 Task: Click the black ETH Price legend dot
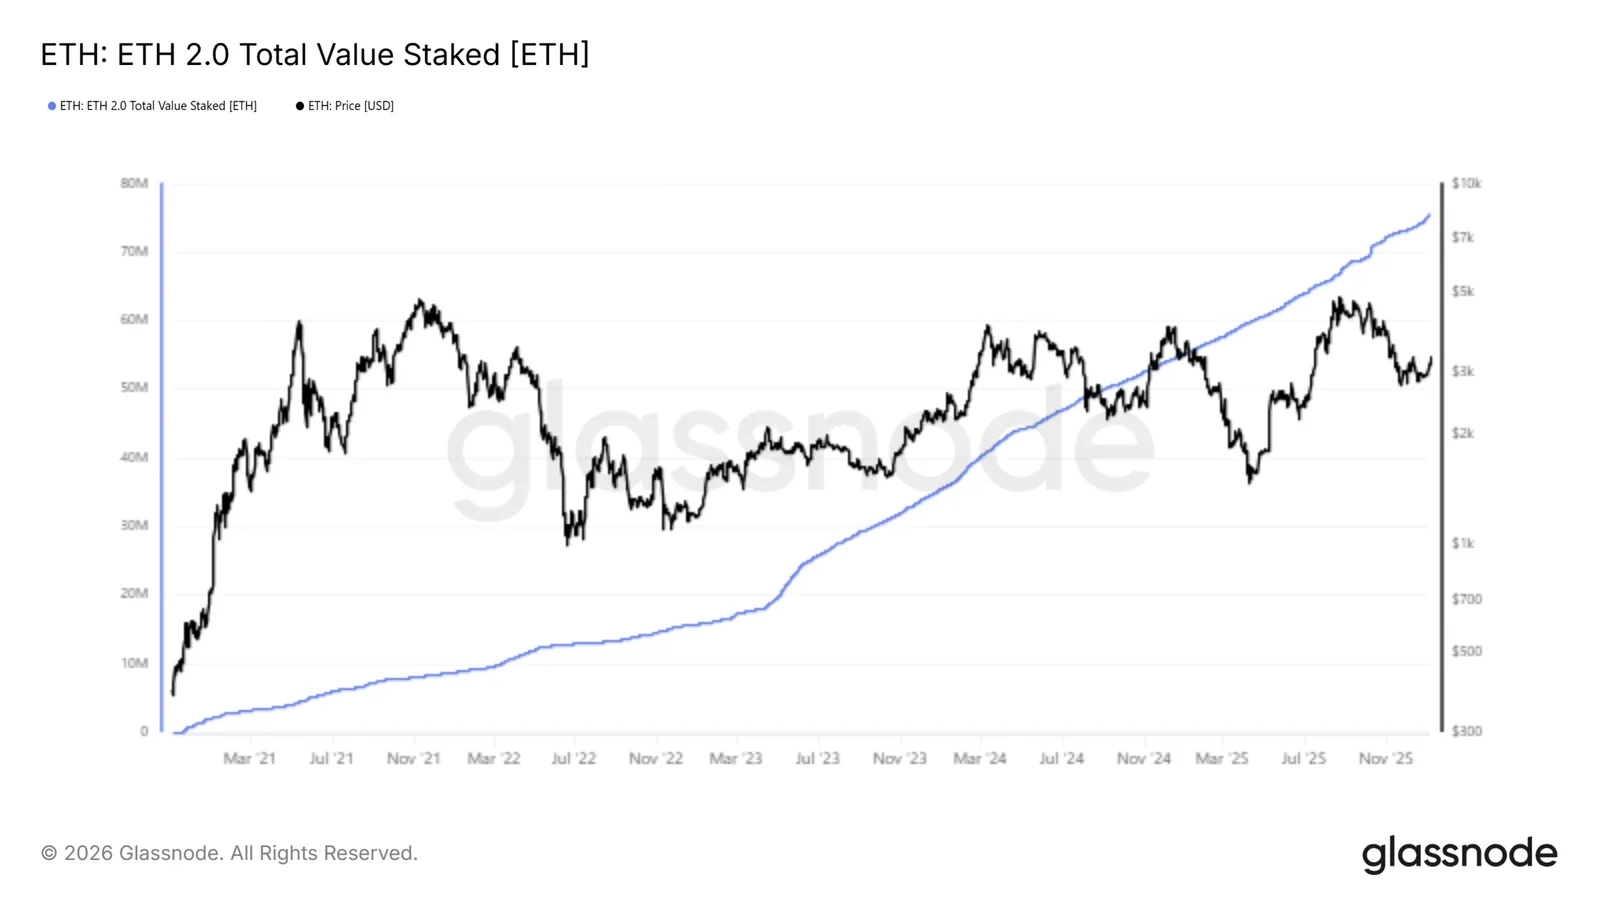click(300, 106)
